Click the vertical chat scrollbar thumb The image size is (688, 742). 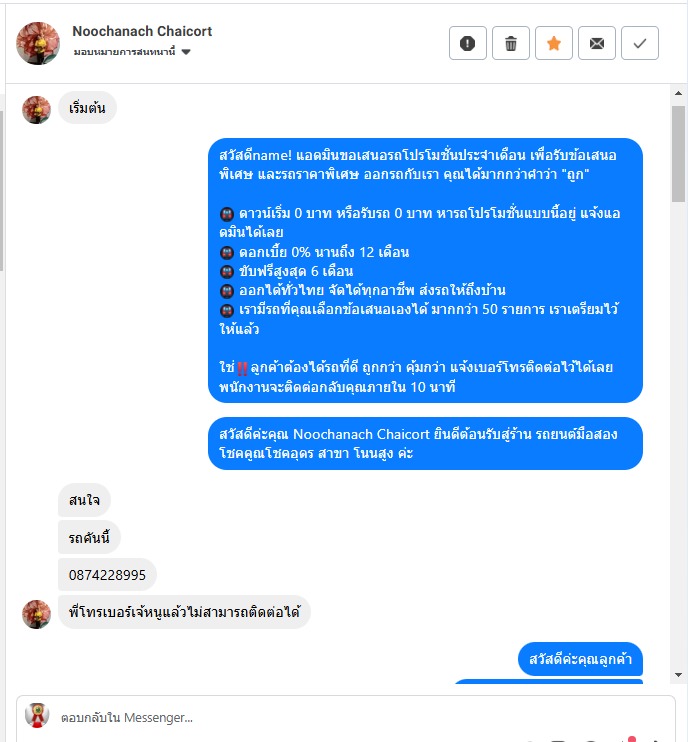coord(679,154)
